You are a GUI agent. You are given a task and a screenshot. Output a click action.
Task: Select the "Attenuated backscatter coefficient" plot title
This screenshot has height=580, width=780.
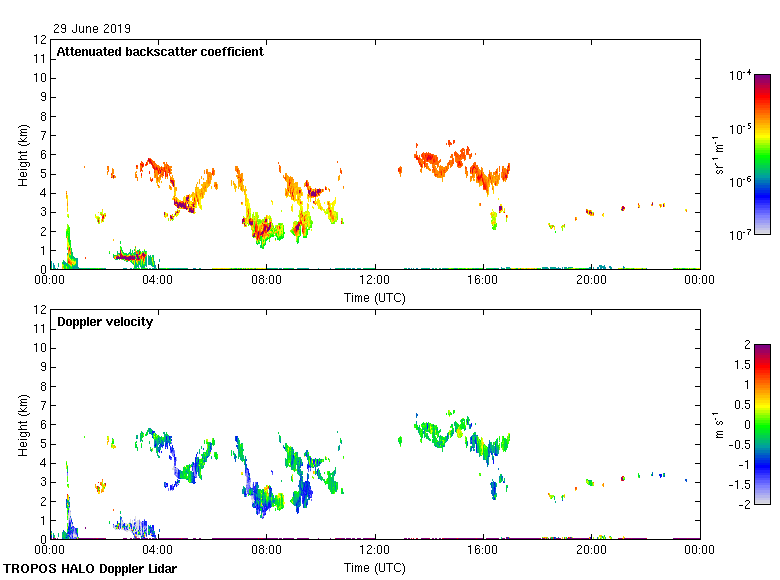[160, 52]
